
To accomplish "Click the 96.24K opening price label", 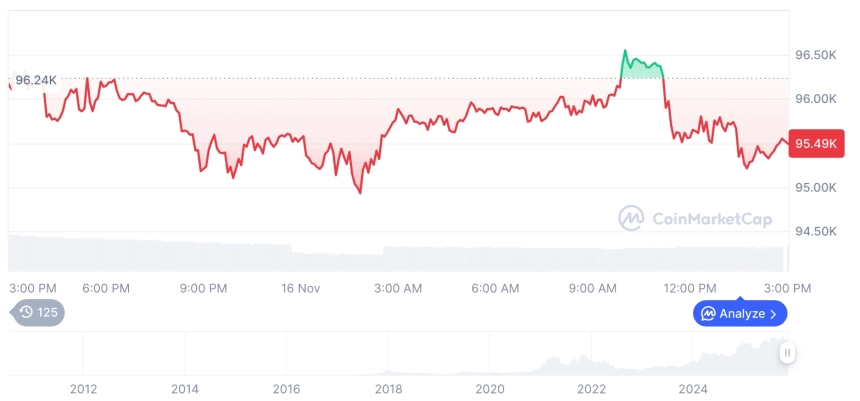I will tap(35, 79).
